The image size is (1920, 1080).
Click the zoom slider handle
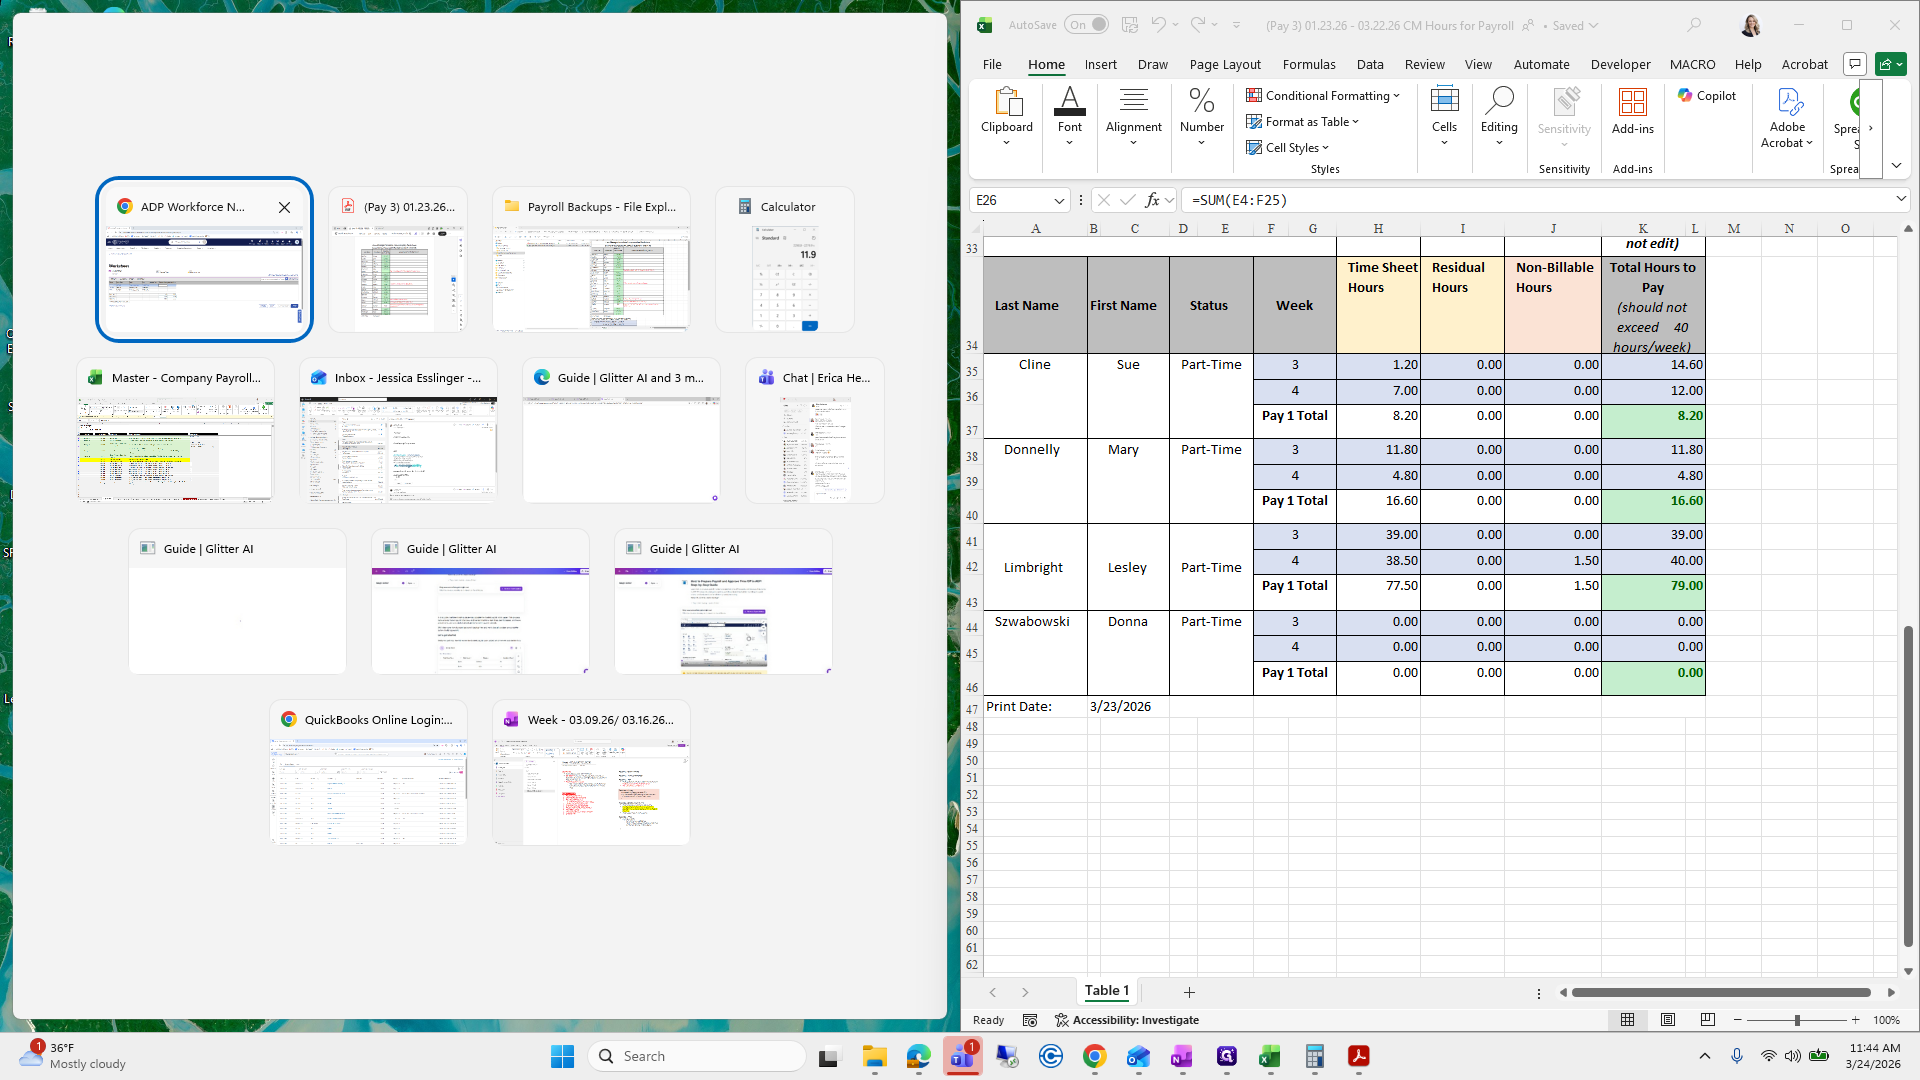click(x=1797, y=1020)
